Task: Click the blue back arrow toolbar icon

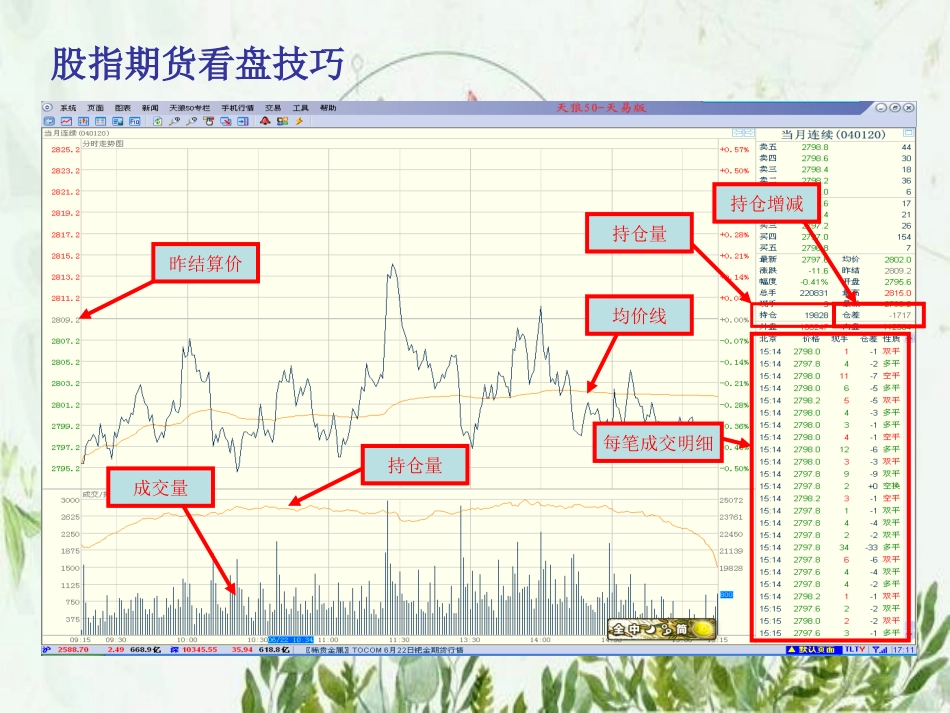Action: click(x=49, y=121)
